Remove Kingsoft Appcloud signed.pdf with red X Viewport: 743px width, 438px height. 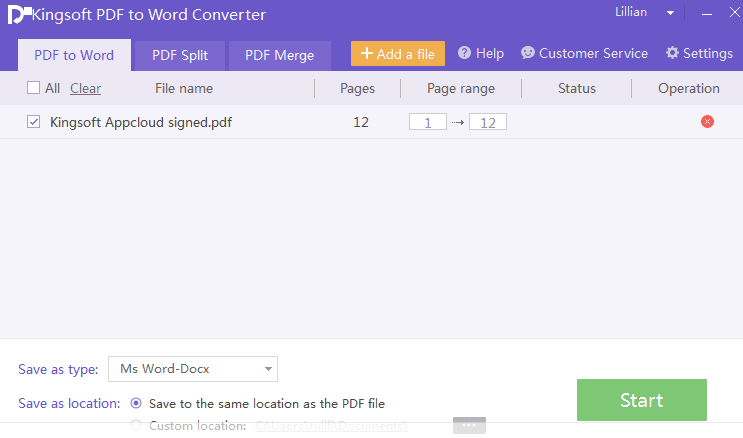pyautogui.click(x=707, y=122)
